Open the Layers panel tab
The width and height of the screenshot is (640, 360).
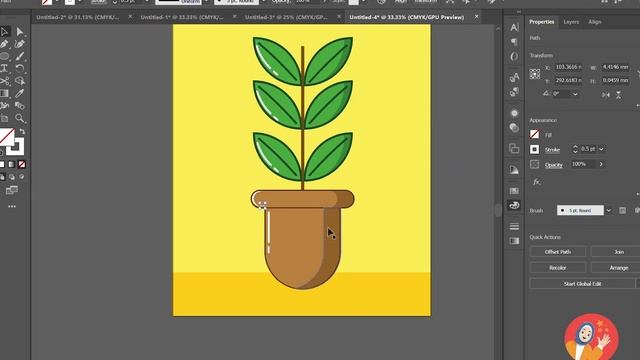[571, 22]
